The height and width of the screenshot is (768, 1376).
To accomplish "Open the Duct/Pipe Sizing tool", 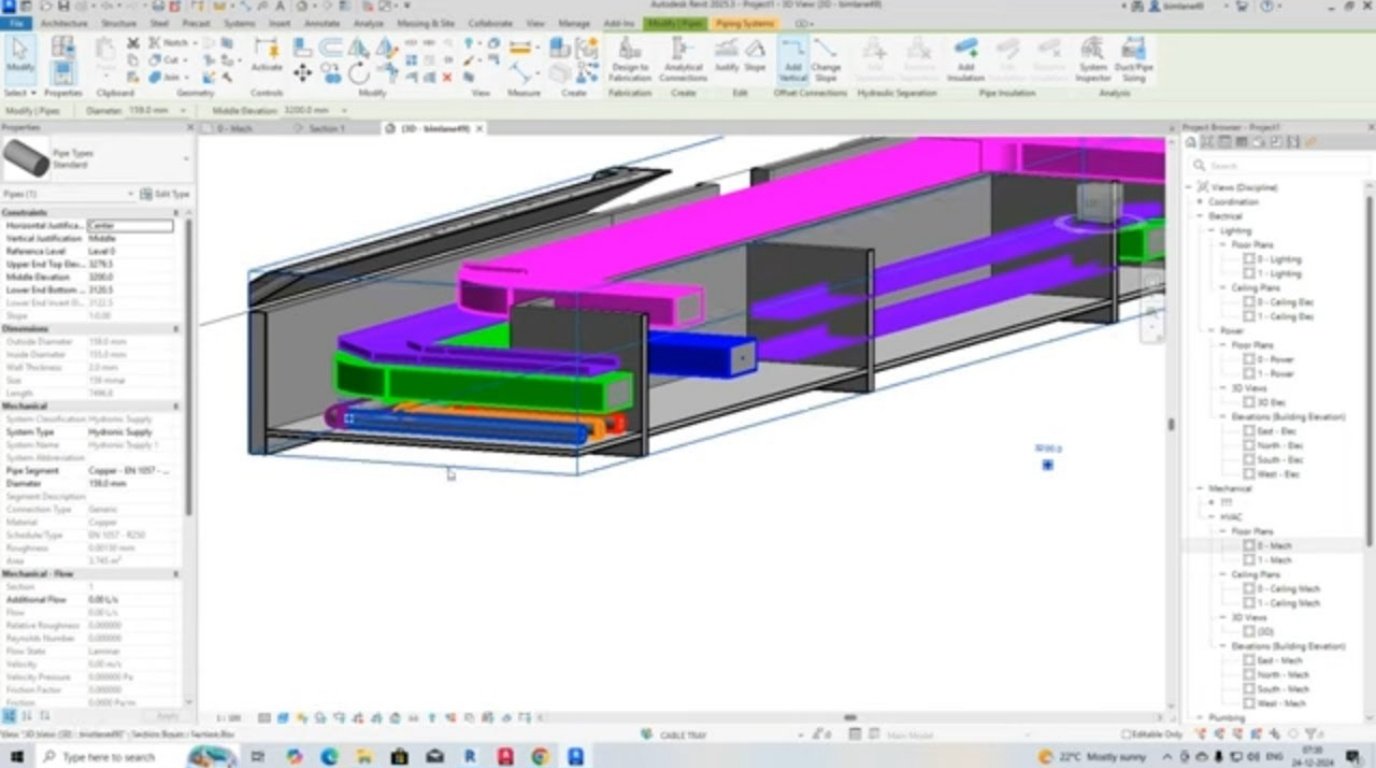I will click(1133, 59).
